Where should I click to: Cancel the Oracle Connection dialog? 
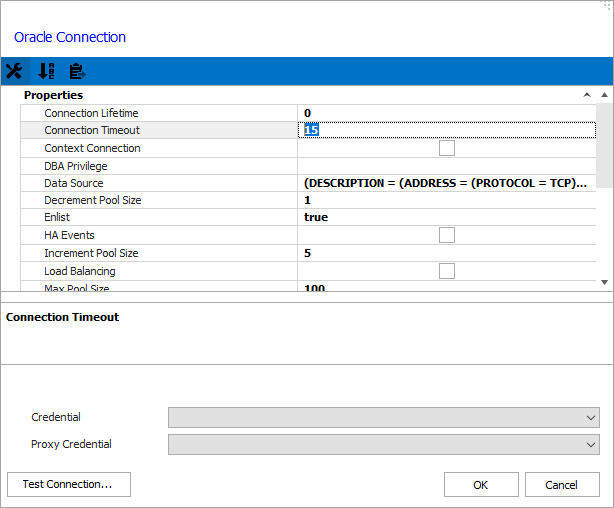tap(562, 484)
